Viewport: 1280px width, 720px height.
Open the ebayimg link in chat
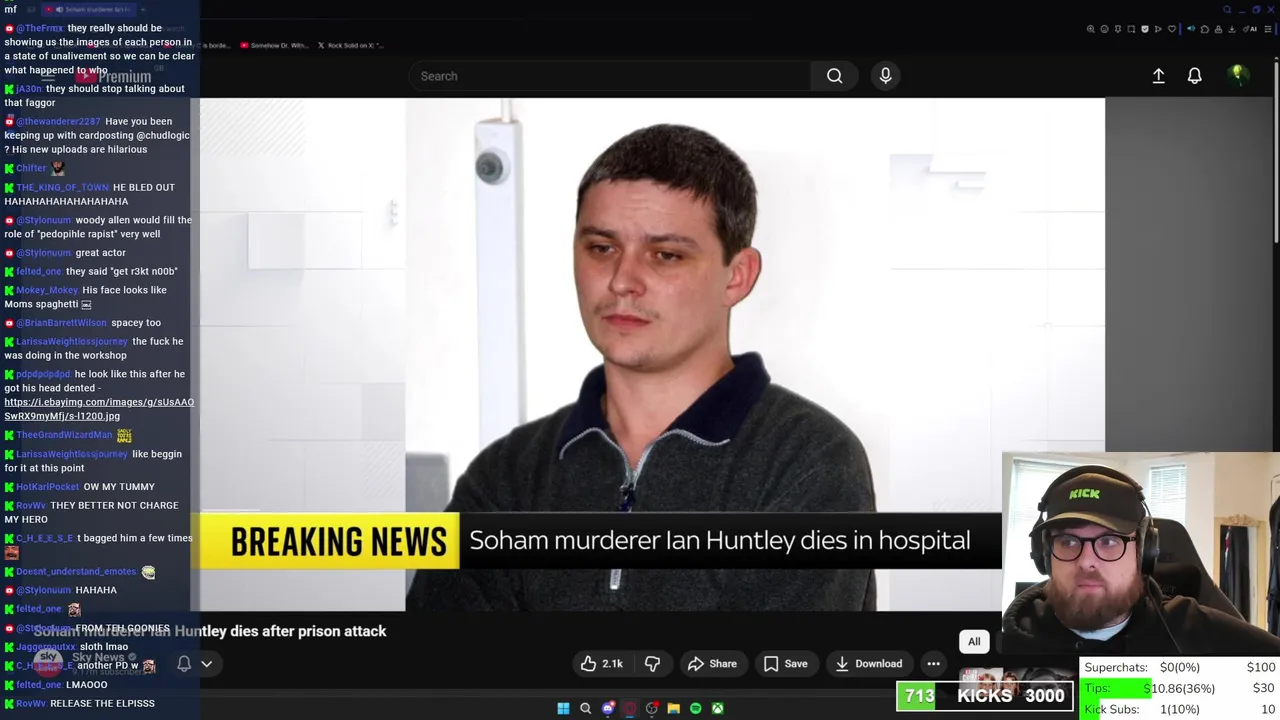tap(99, 409)
